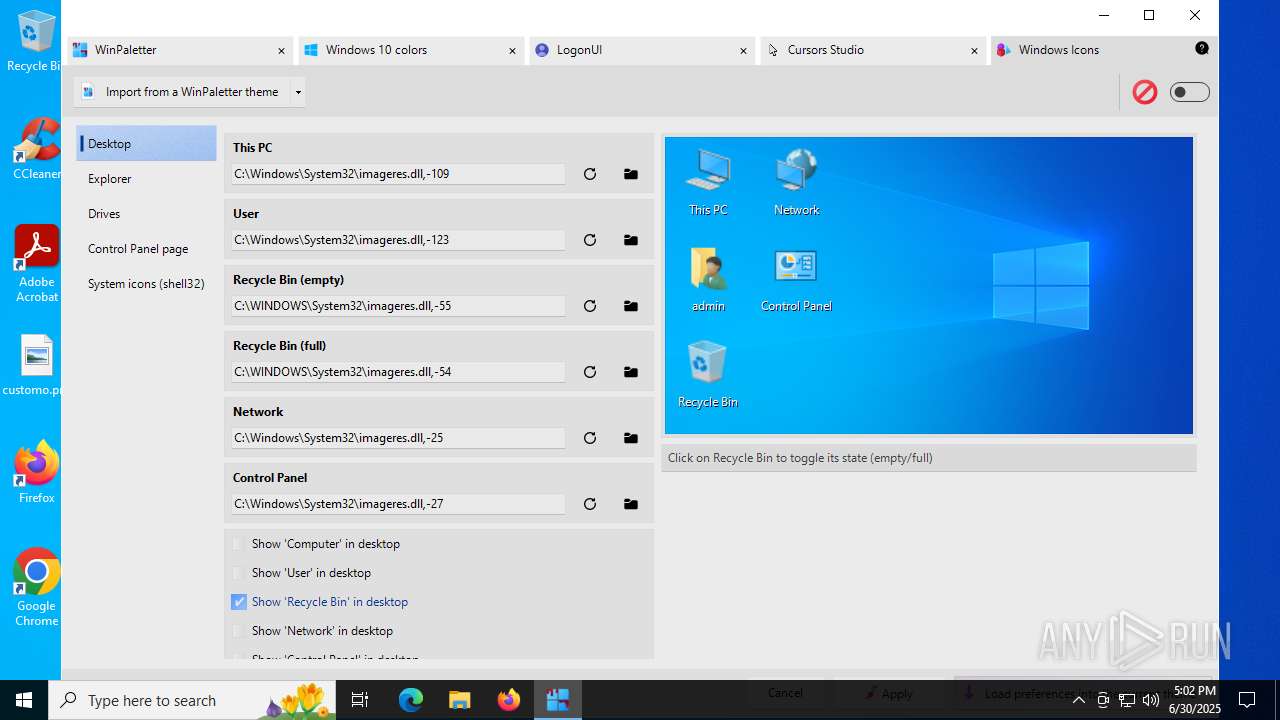Click the Recycle Bin in the preview
This screenshot has width=1280, height=720.
tap(707, 374)
